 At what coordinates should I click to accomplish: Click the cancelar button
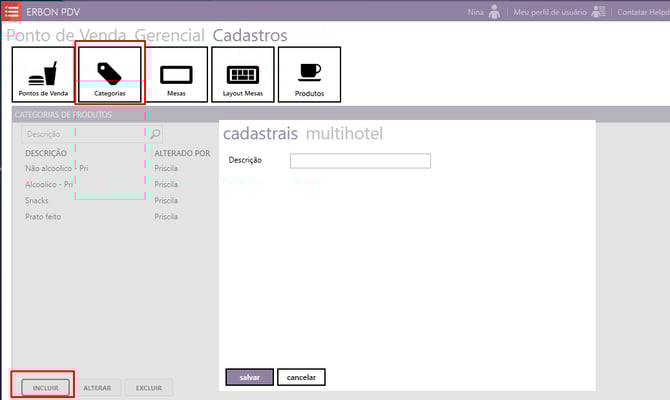click(301, 377)
